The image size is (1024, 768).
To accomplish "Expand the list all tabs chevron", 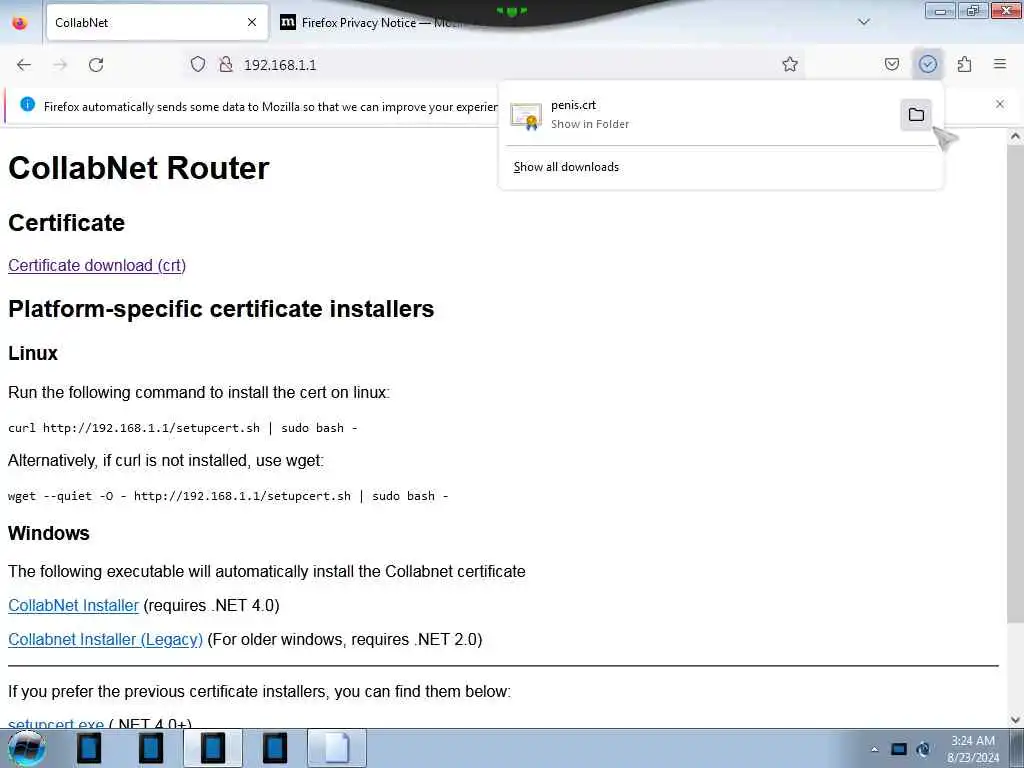I will coord(863,22).
